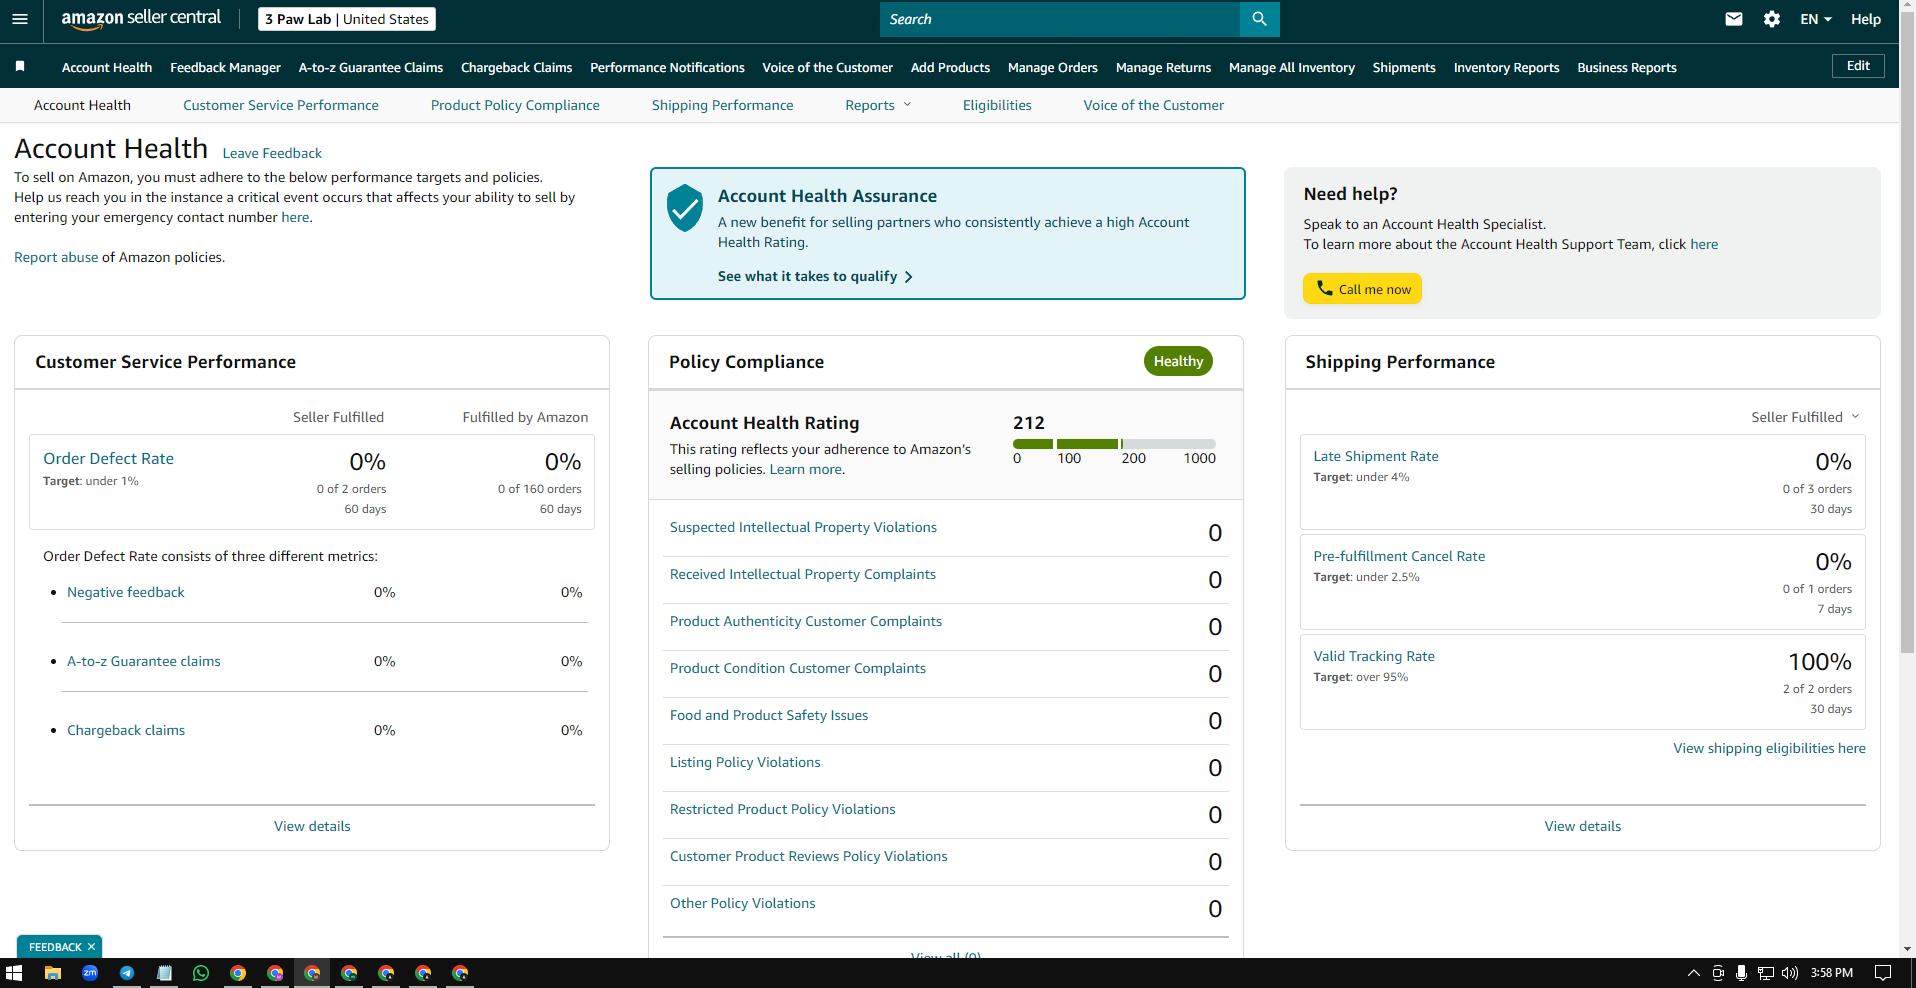Open the Pre-fulfillment Cancel Rate link
Image resolution: width=1916 pixels, height=988 pixels.
click(1399, 556)
